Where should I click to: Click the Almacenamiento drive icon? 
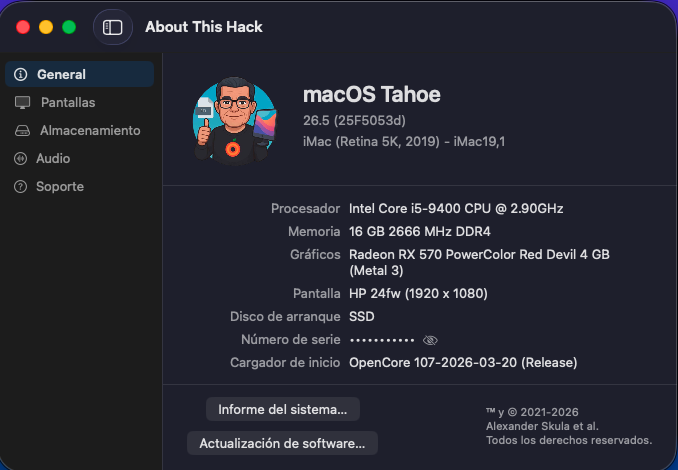(x=22, y=131)
